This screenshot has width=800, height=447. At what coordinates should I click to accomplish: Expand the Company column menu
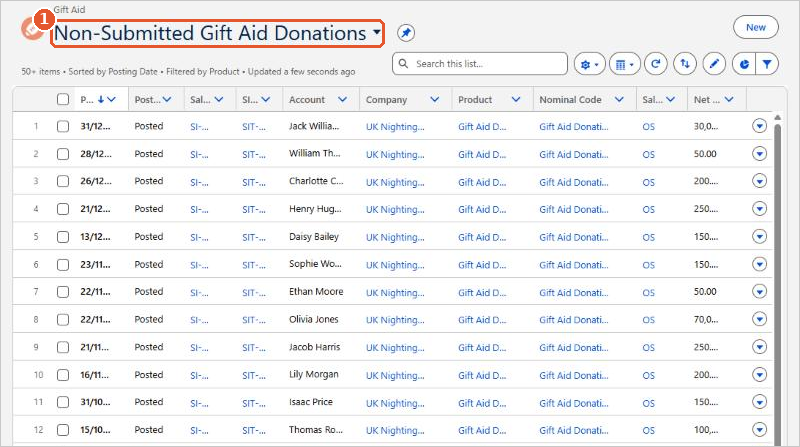(435, 100)
